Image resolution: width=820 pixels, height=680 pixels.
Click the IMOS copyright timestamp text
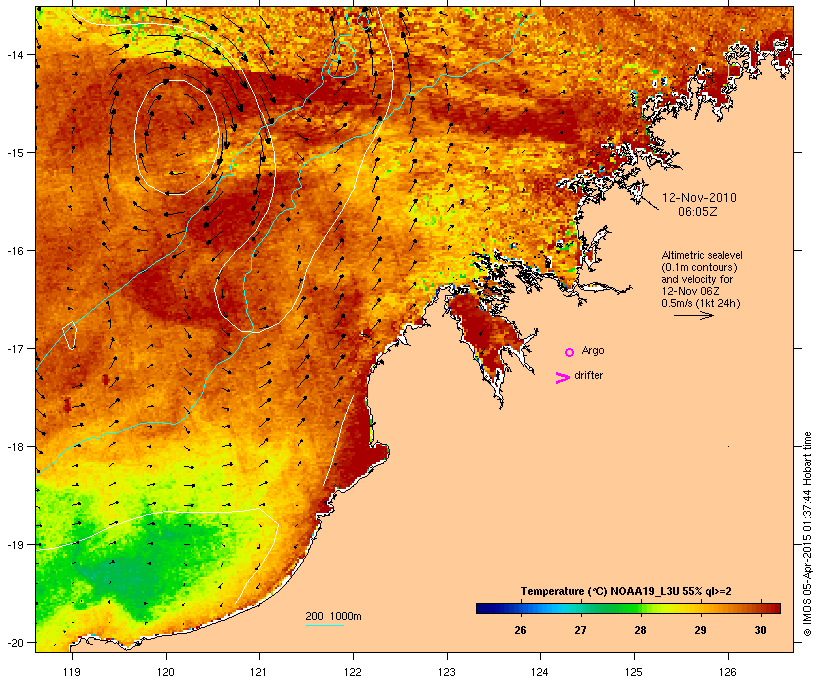tap(807, 535)
